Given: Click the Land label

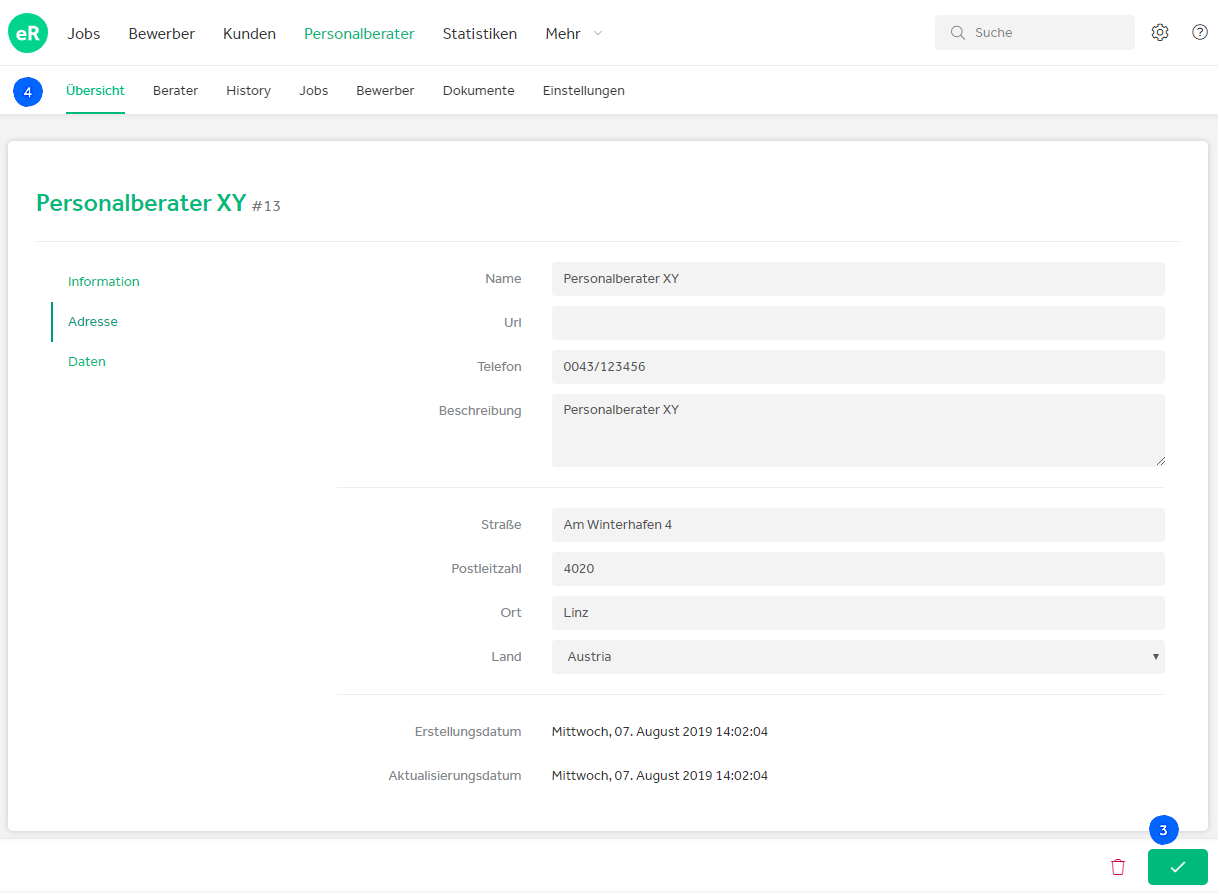Looking at the screenshot, I should [506, 657].
